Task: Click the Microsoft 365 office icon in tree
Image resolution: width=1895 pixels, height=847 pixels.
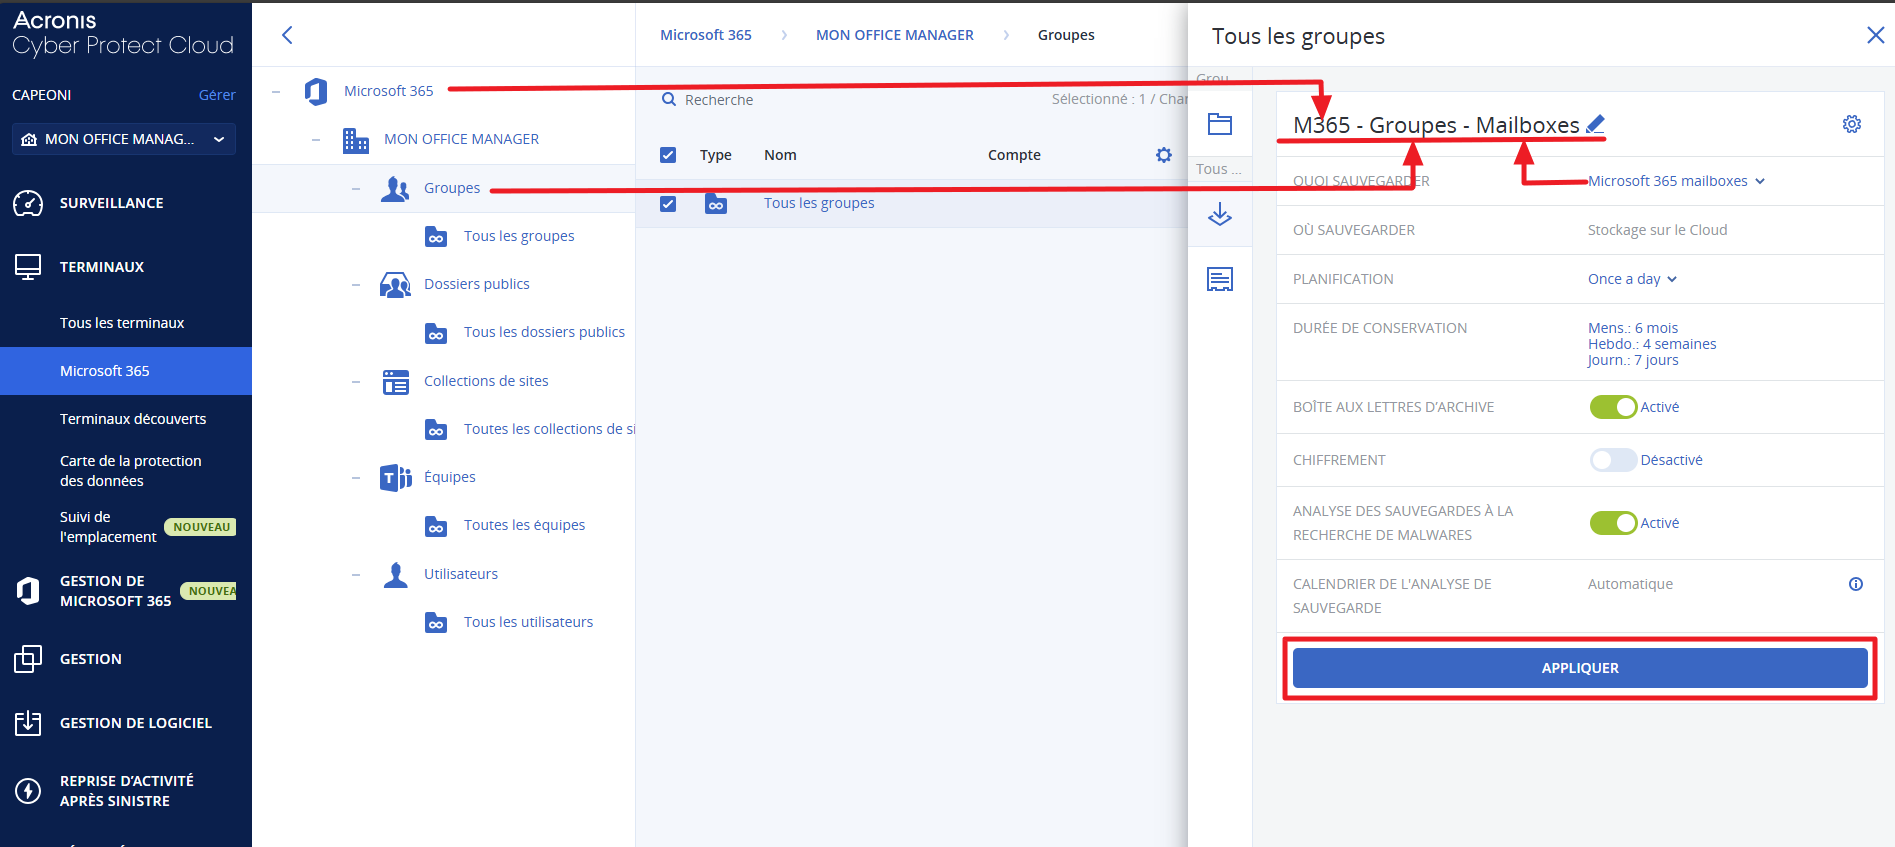Action: (x=316, y=91)
